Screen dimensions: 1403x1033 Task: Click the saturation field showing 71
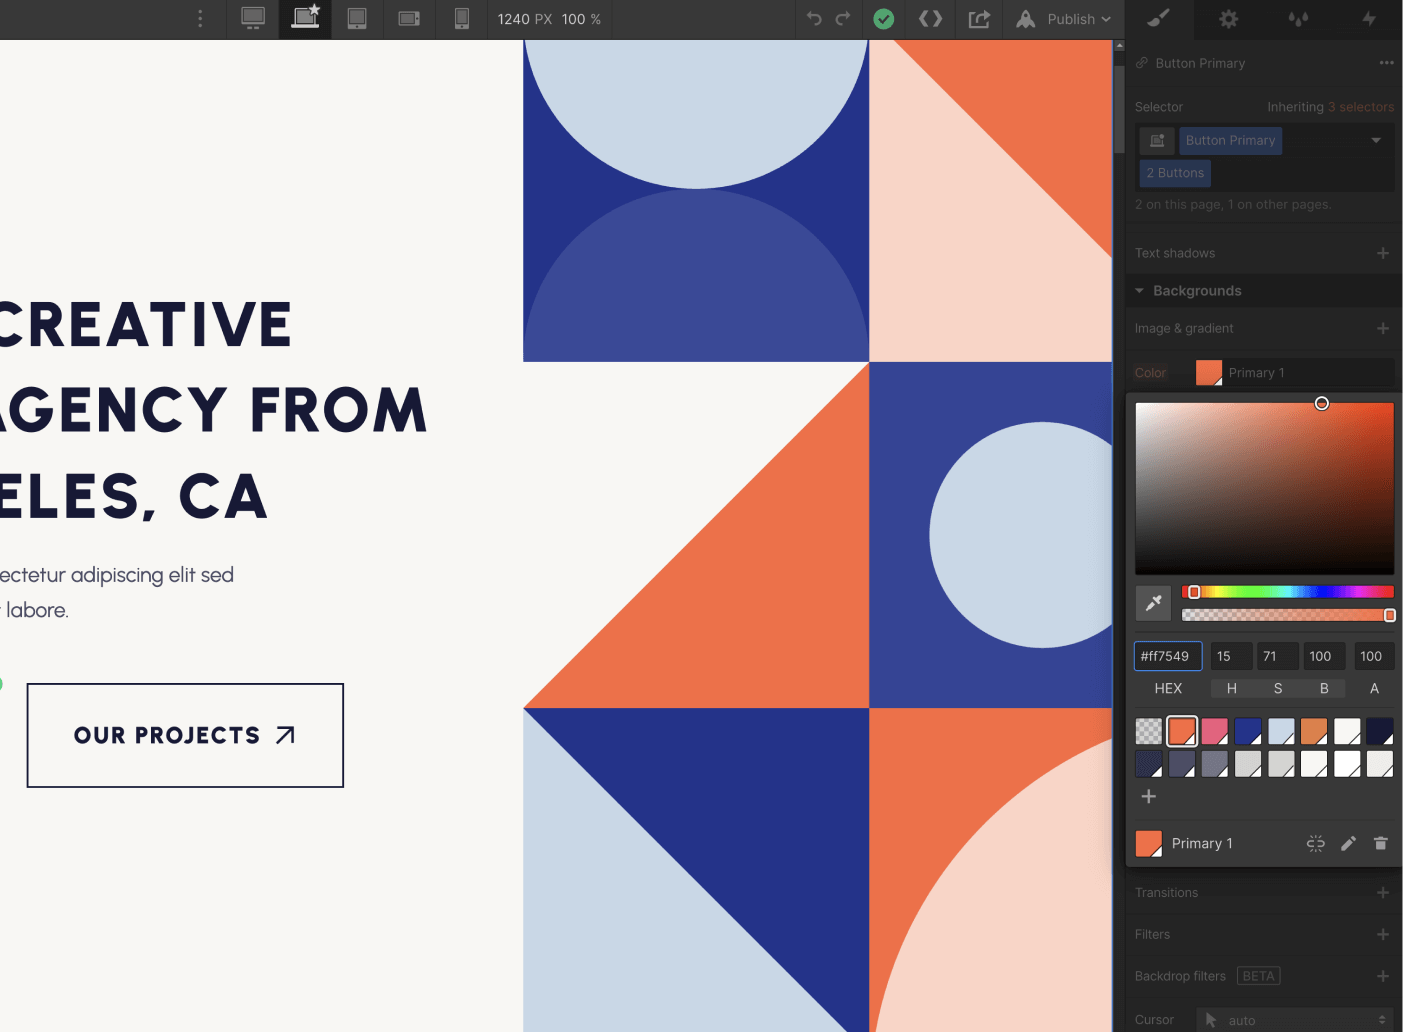[x=1277, y=656]
